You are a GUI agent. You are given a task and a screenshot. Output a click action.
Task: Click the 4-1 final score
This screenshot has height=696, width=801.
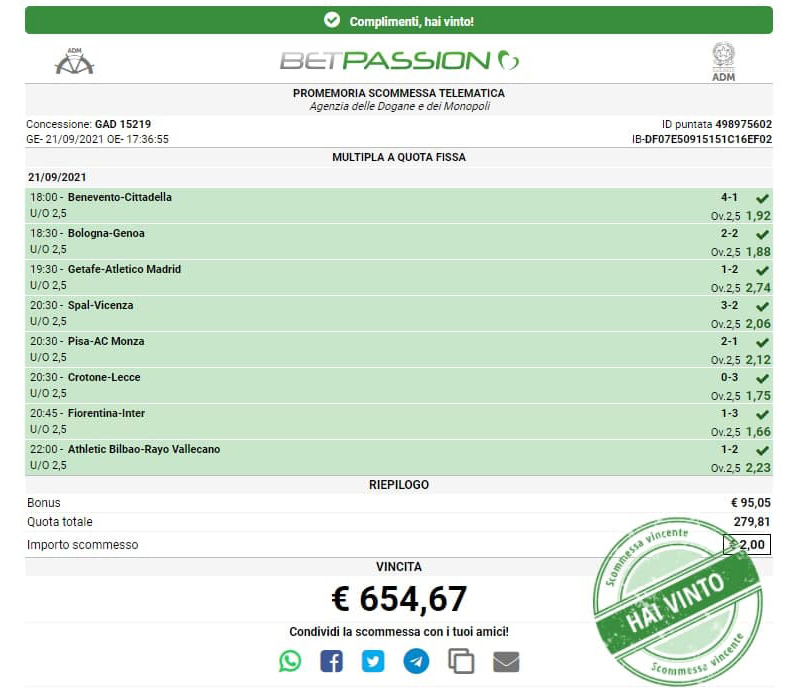[729, 197]
